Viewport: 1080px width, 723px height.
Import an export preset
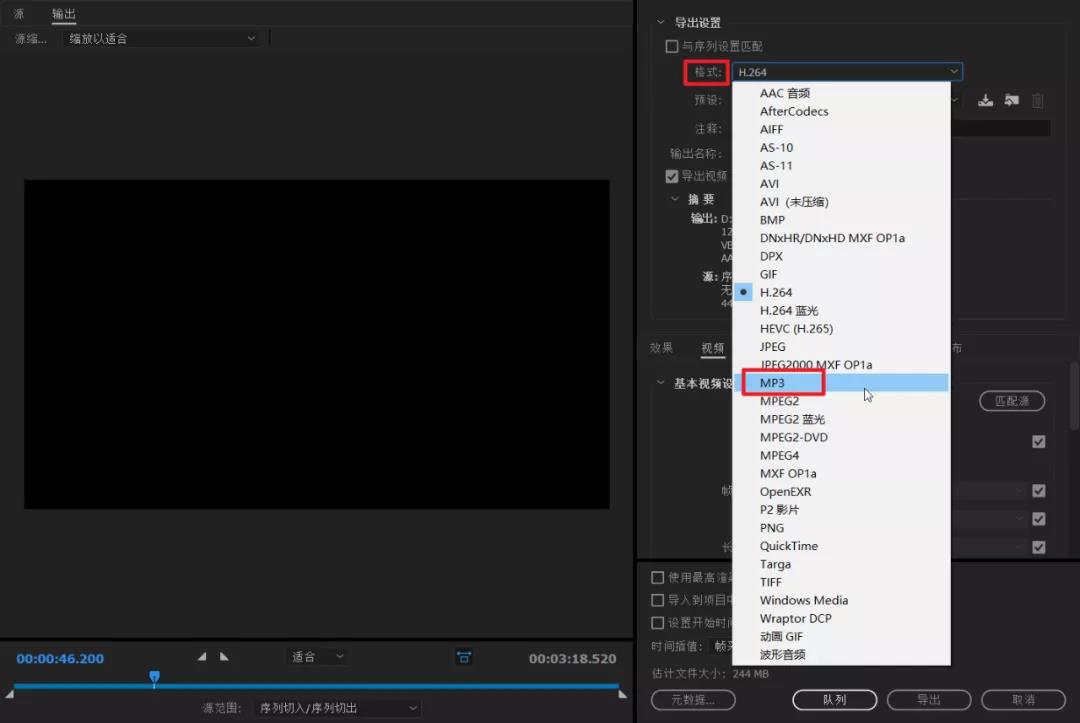tap(1011, 100)
